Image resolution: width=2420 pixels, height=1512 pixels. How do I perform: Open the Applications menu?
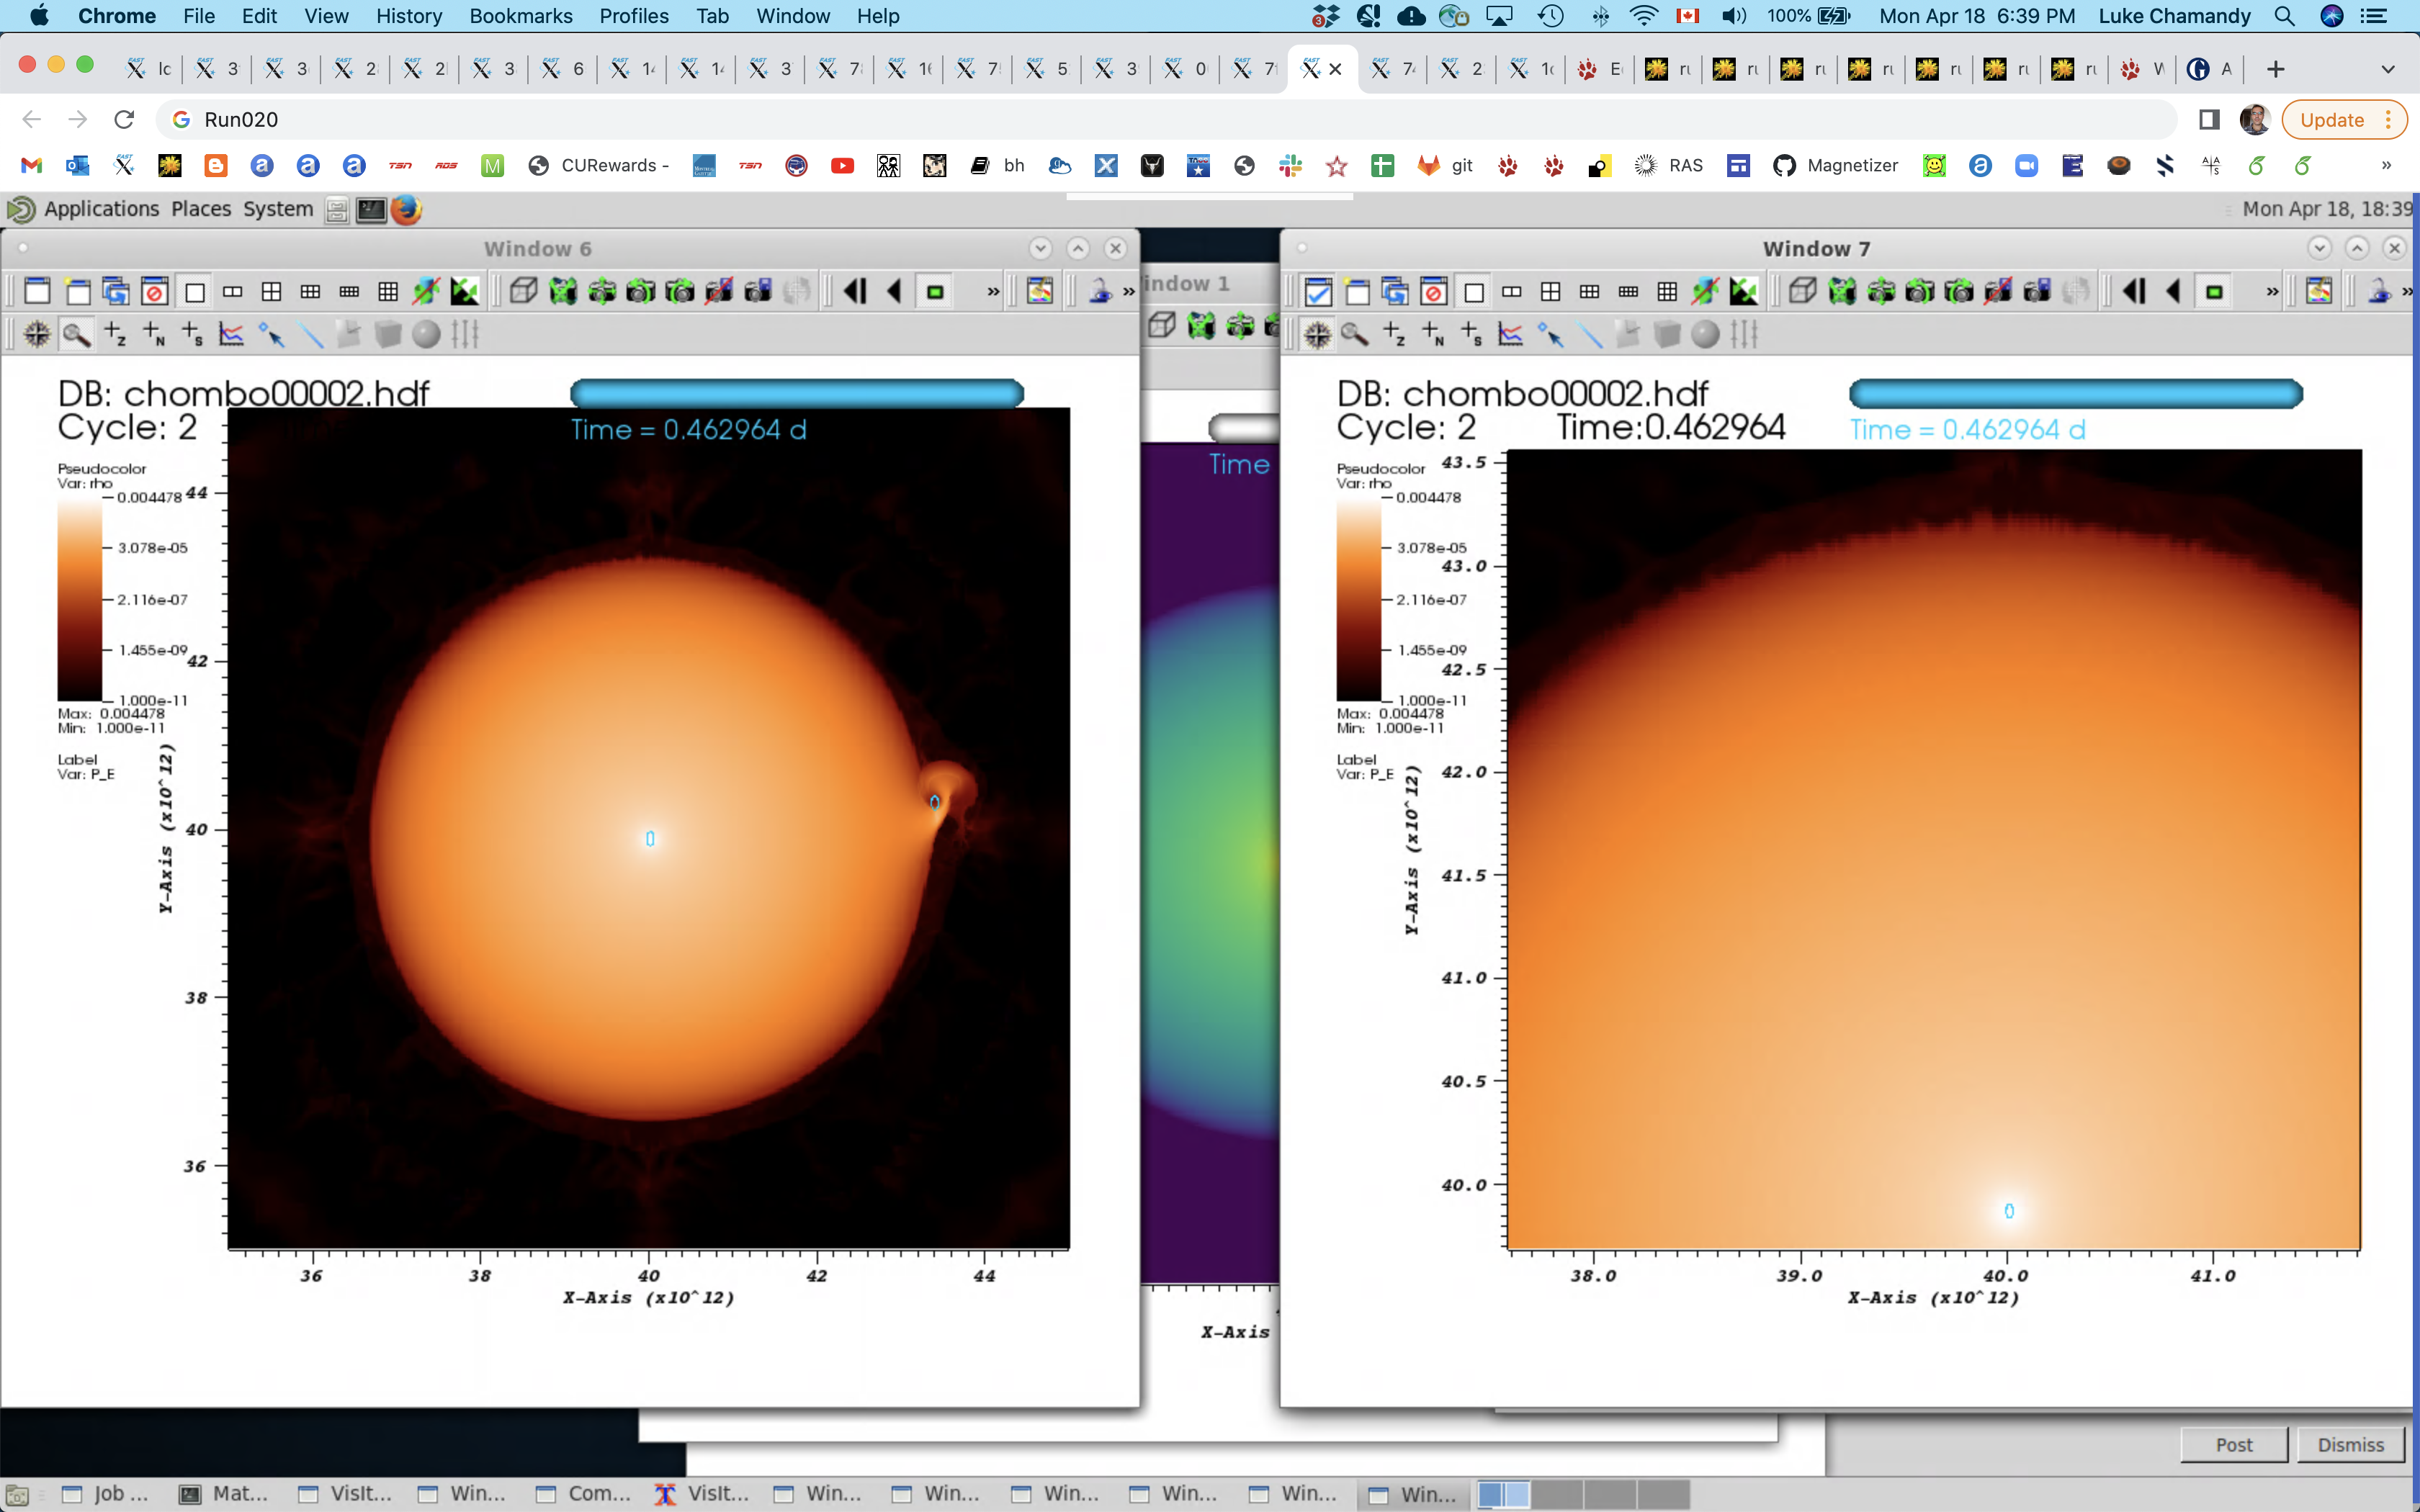pos(101,209)
